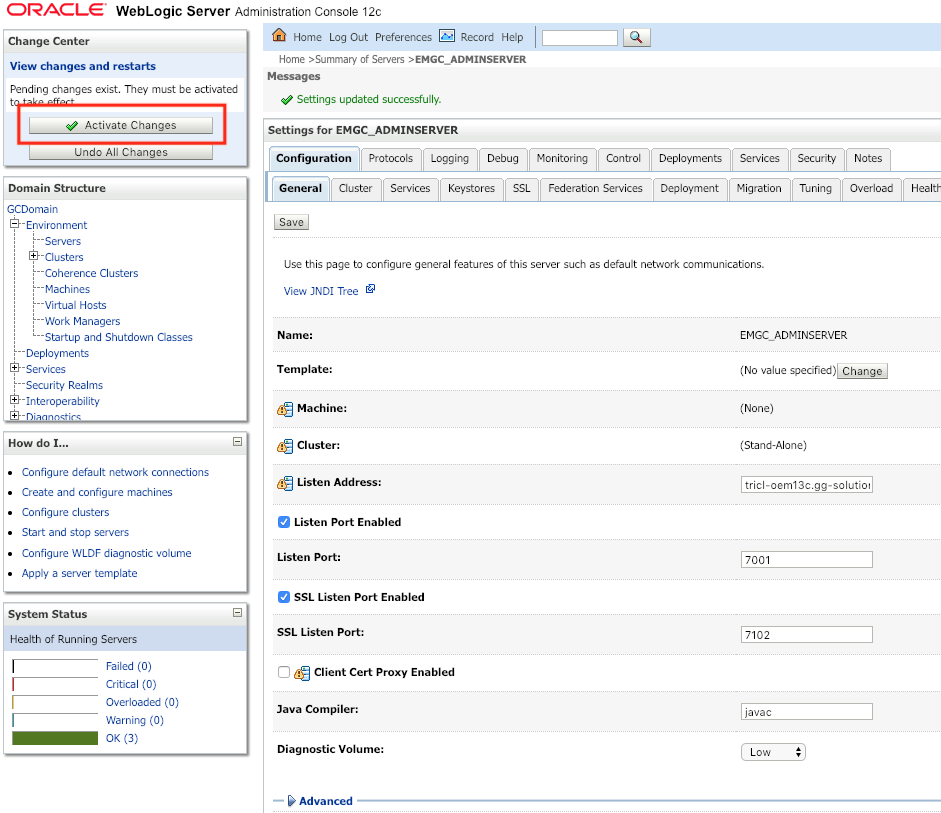The height and width of the screenshot is (813, 941).
Task: Expand the Diagnostics tree node
Action: (14, 415)
